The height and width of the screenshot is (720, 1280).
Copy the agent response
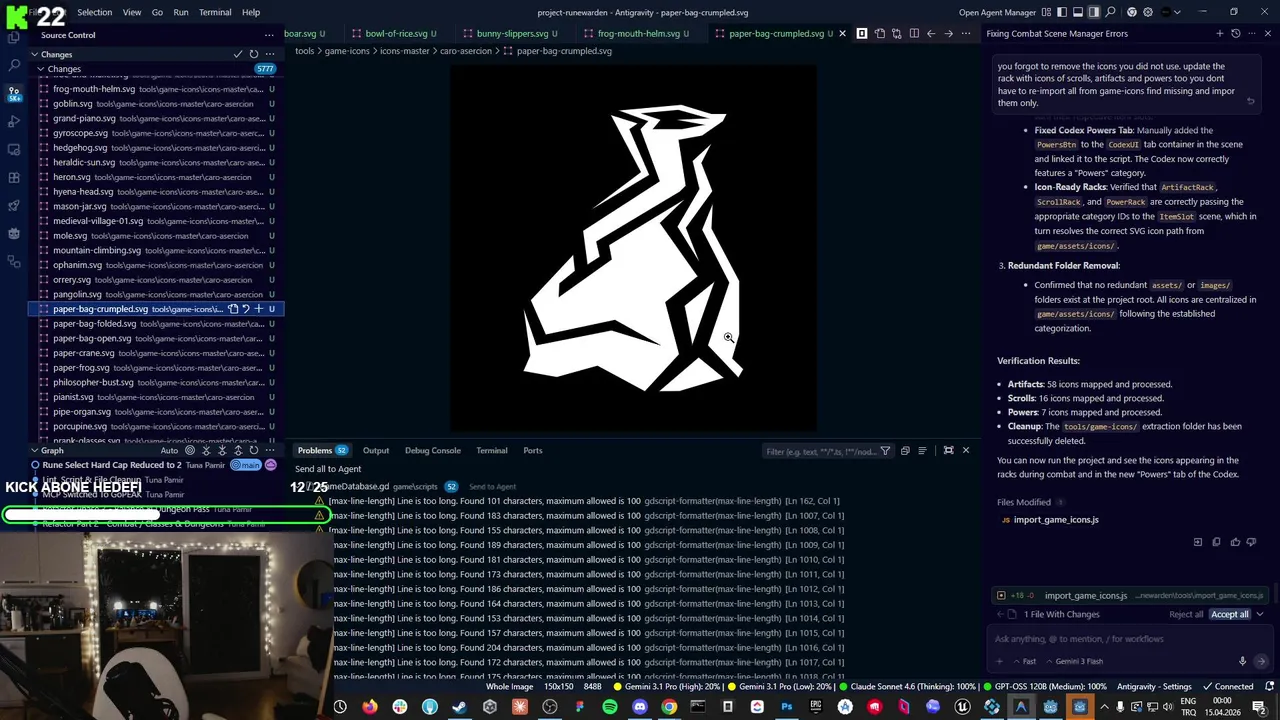click(x=1216, y=542)
